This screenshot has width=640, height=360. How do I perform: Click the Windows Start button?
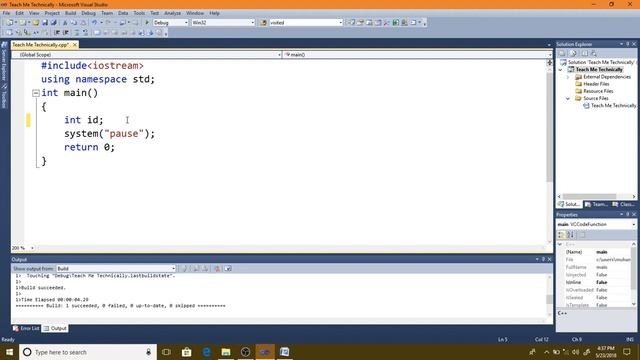tap(9, 352)
